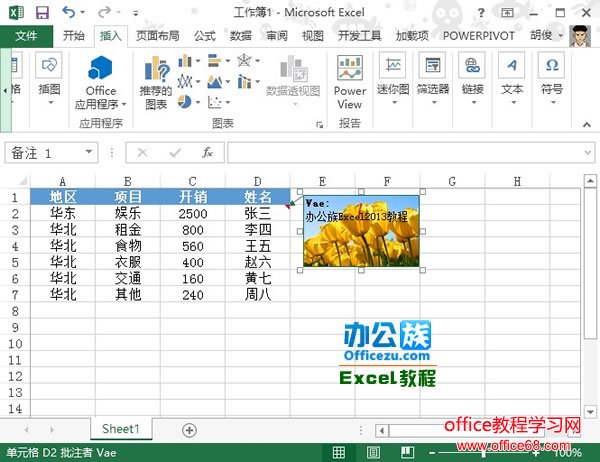Open 链接 hyperlink button
Viewport: 600px width, 462px height.
473,79
